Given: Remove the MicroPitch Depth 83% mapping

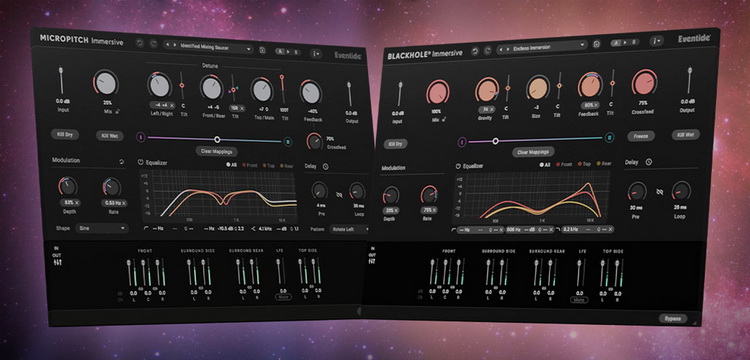Looking at the screenshot, I should (x=77, y=203).
